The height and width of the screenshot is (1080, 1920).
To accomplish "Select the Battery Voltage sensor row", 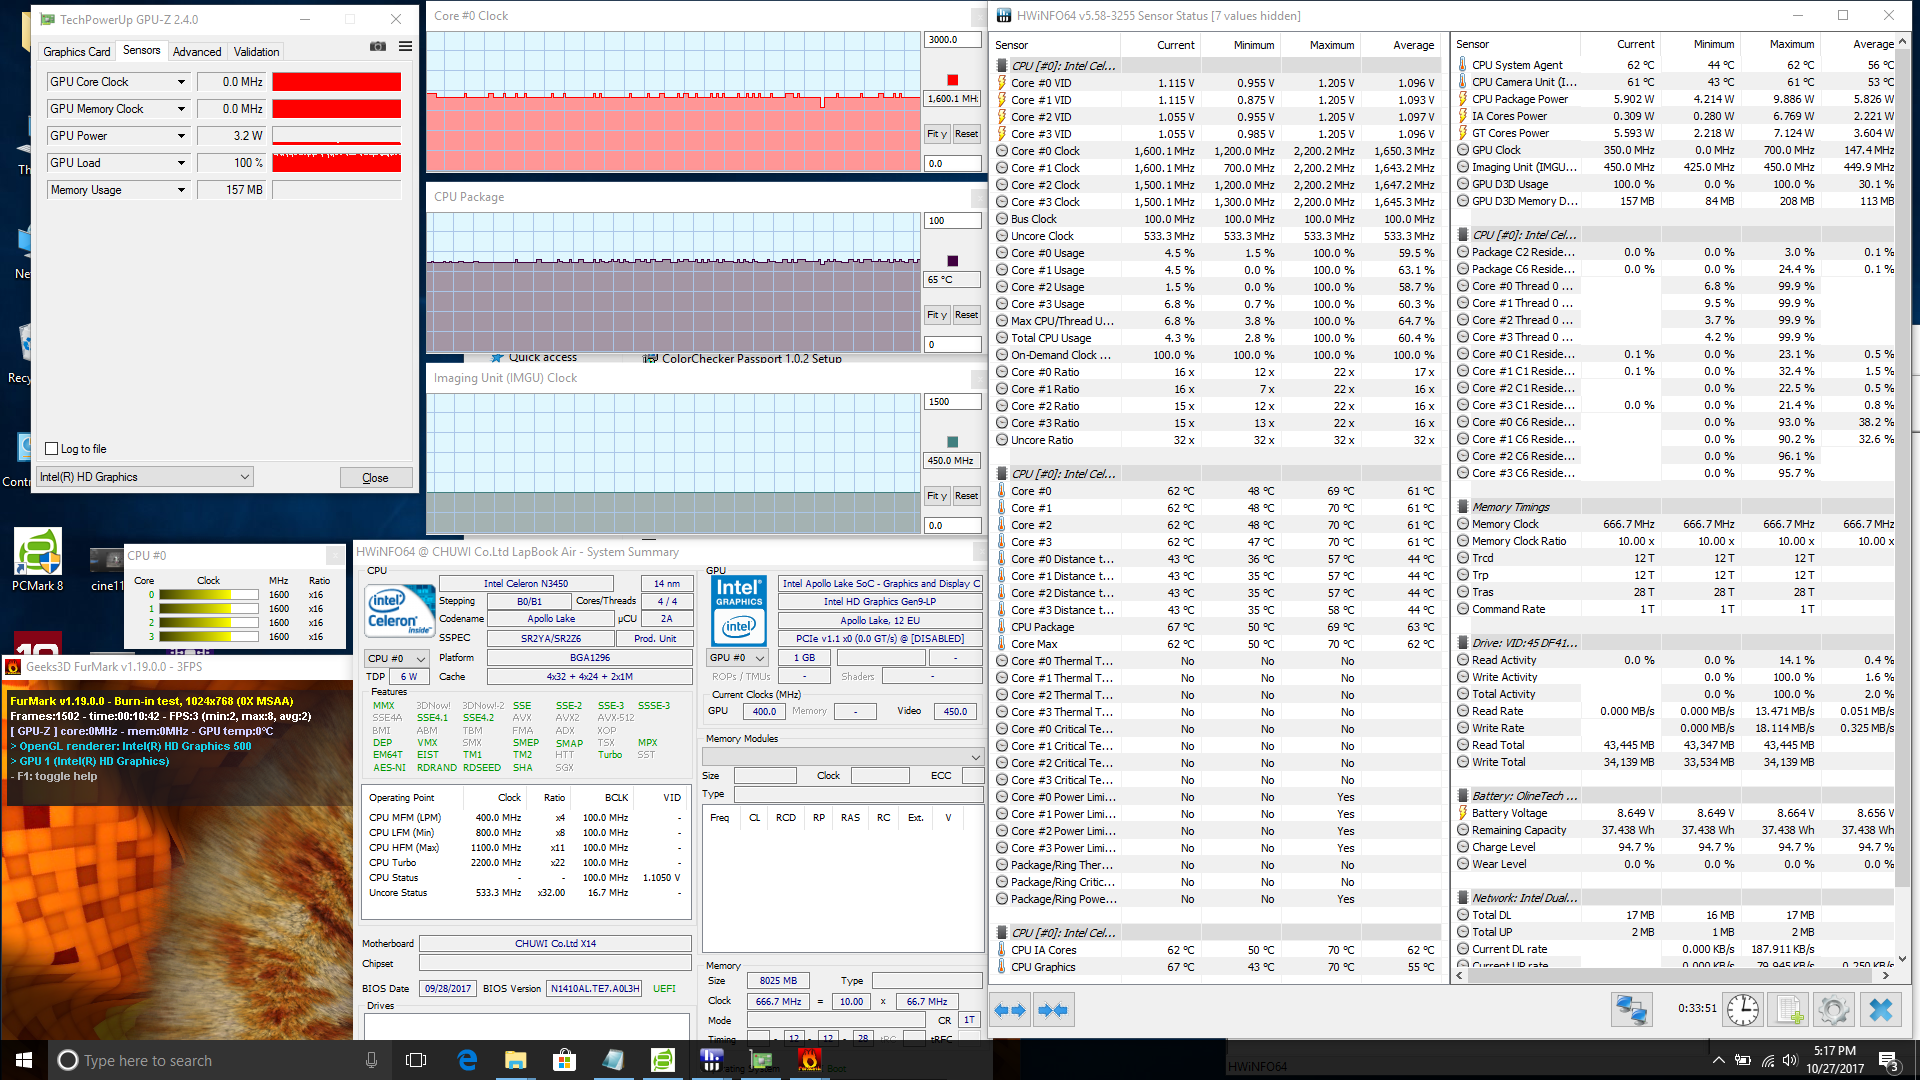I will pos(1675,813).
